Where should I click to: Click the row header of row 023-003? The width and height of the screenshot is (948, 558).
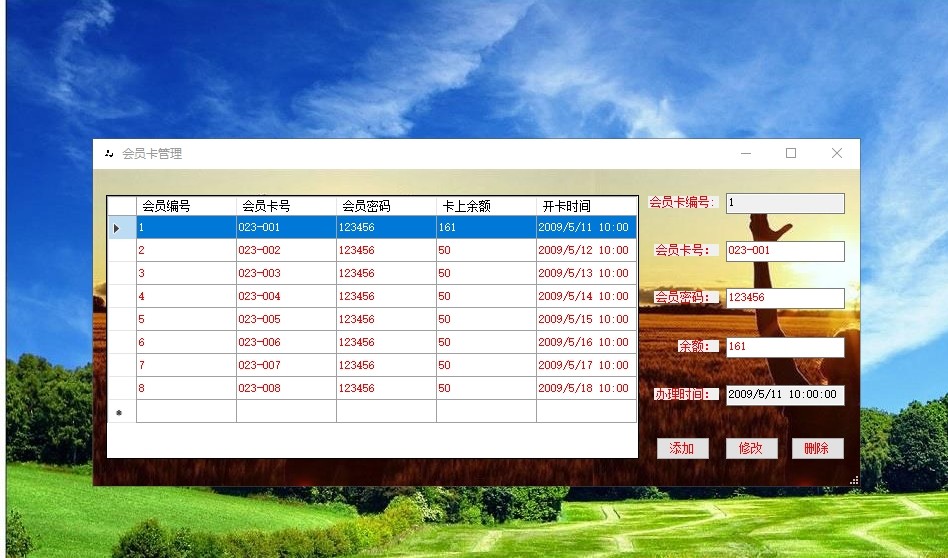tap(122, 273)
